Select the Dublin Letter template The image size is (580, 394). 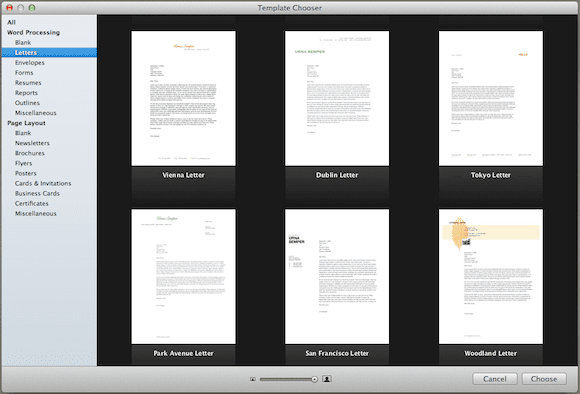(337, 98)
